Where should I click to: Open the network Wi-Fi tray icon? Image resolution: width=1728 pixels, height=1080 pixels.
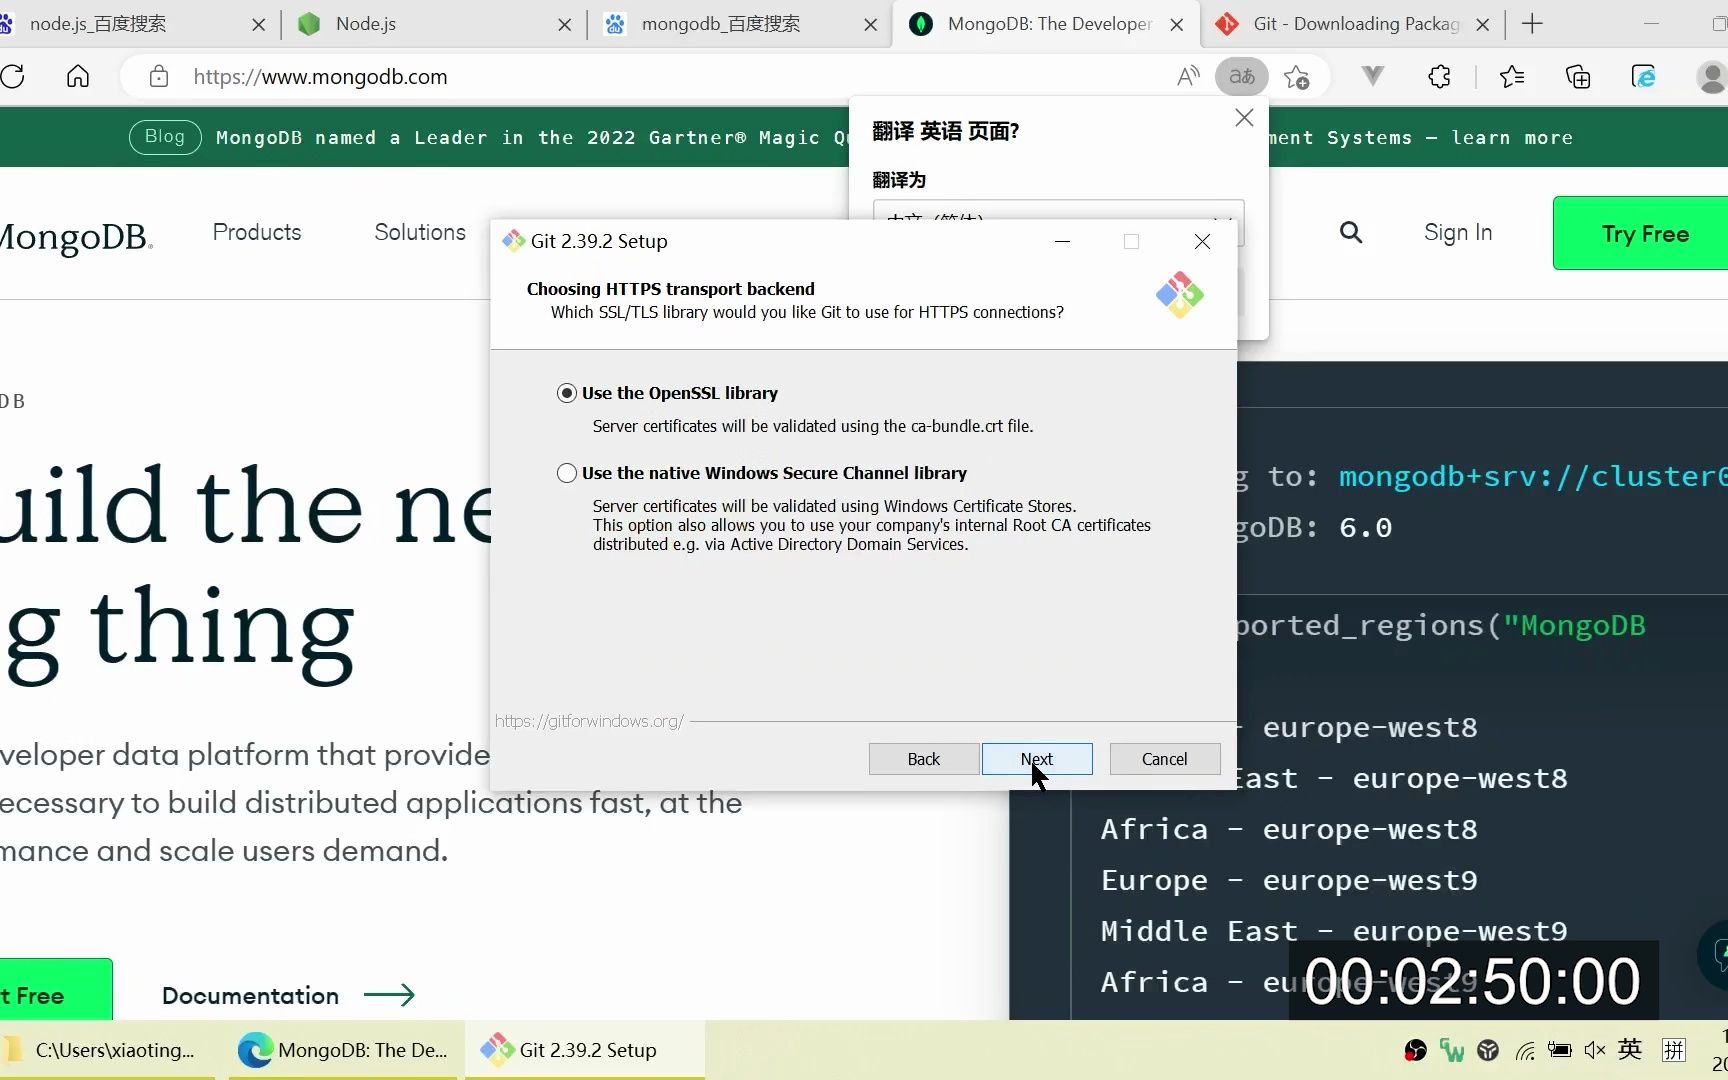(1525, 1050)
